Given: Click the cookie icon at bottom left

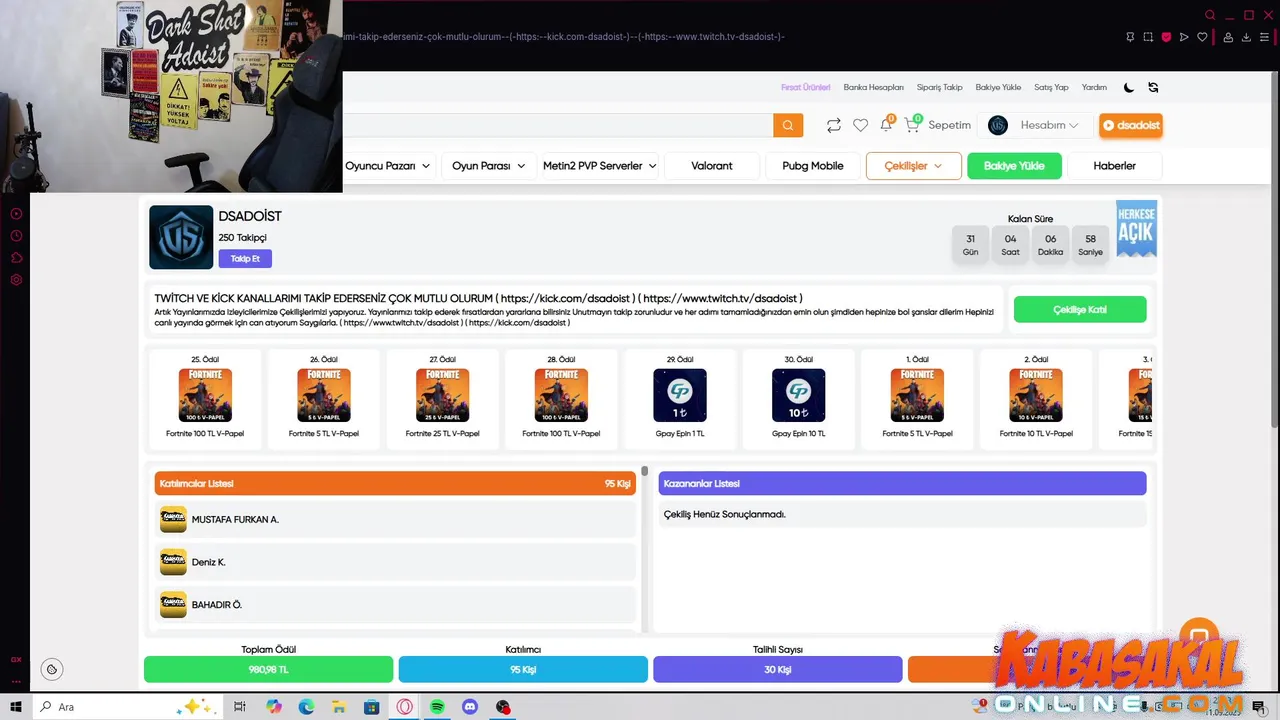Looking at the screenshot, I should click(x=52, y=669).
